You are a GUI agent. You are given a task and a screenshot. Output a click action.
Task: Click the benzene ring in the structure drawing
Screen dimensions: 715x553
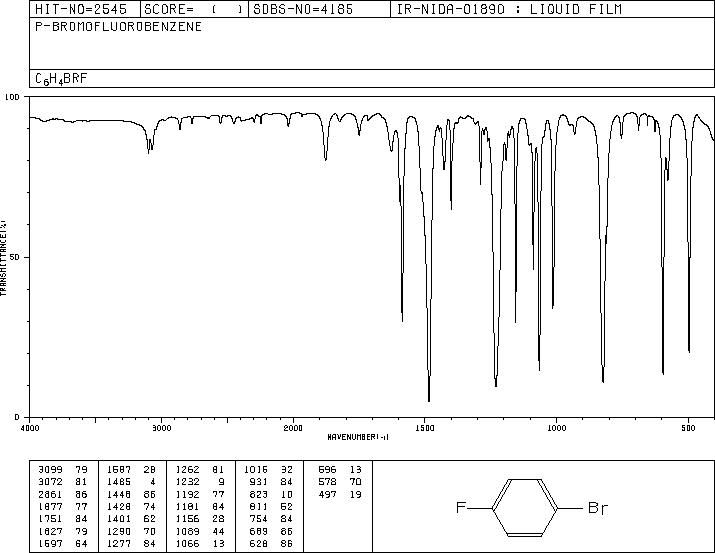tap(524, 508)
